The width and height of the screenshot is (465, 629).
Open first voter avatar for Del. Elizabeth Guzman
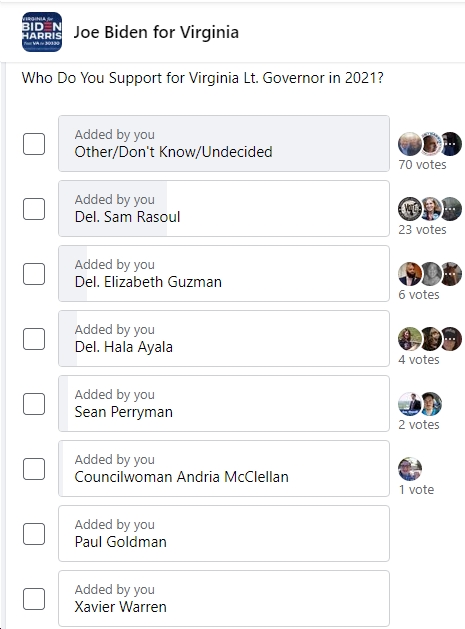409,274
